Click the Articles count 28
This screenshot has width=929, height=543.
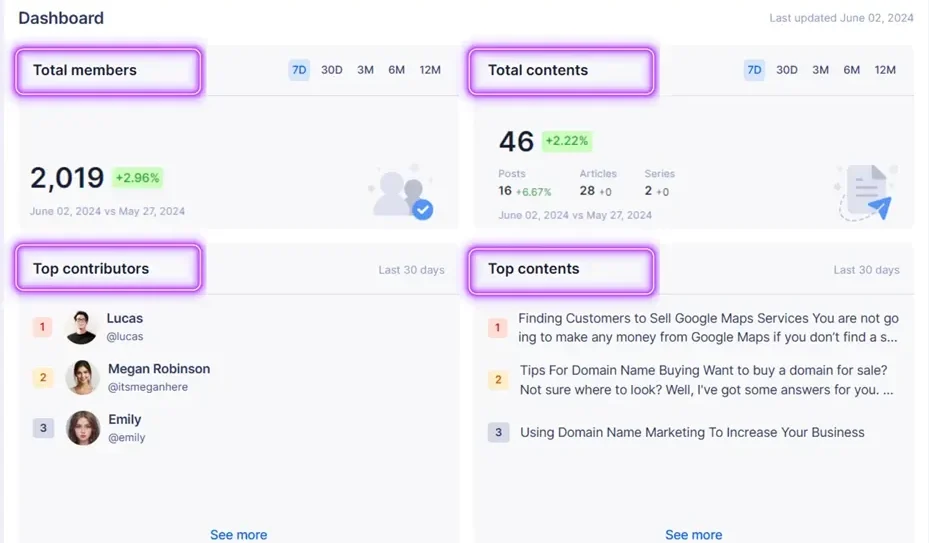[587, 191]
